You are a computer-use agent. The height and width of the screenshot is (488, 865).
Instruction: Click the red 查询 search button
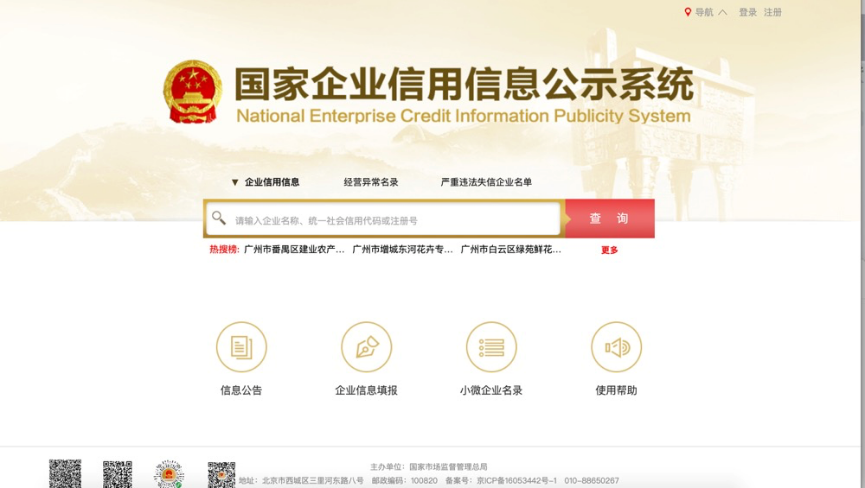point(610,218)
